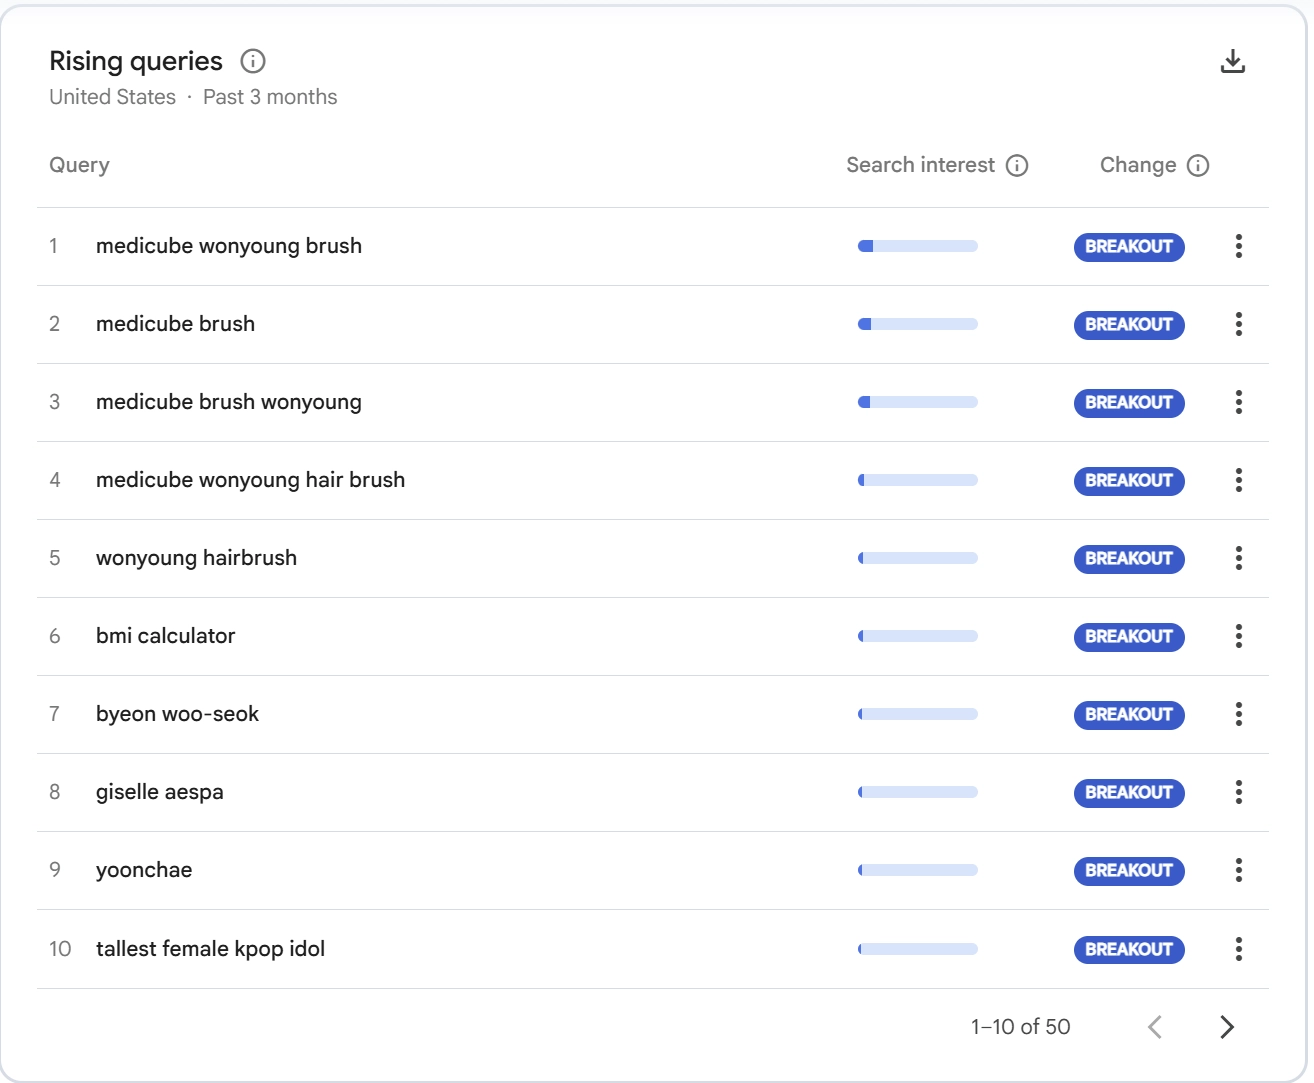Click the Search interest column header
1314x1083 pixels.
click(920, 165)
